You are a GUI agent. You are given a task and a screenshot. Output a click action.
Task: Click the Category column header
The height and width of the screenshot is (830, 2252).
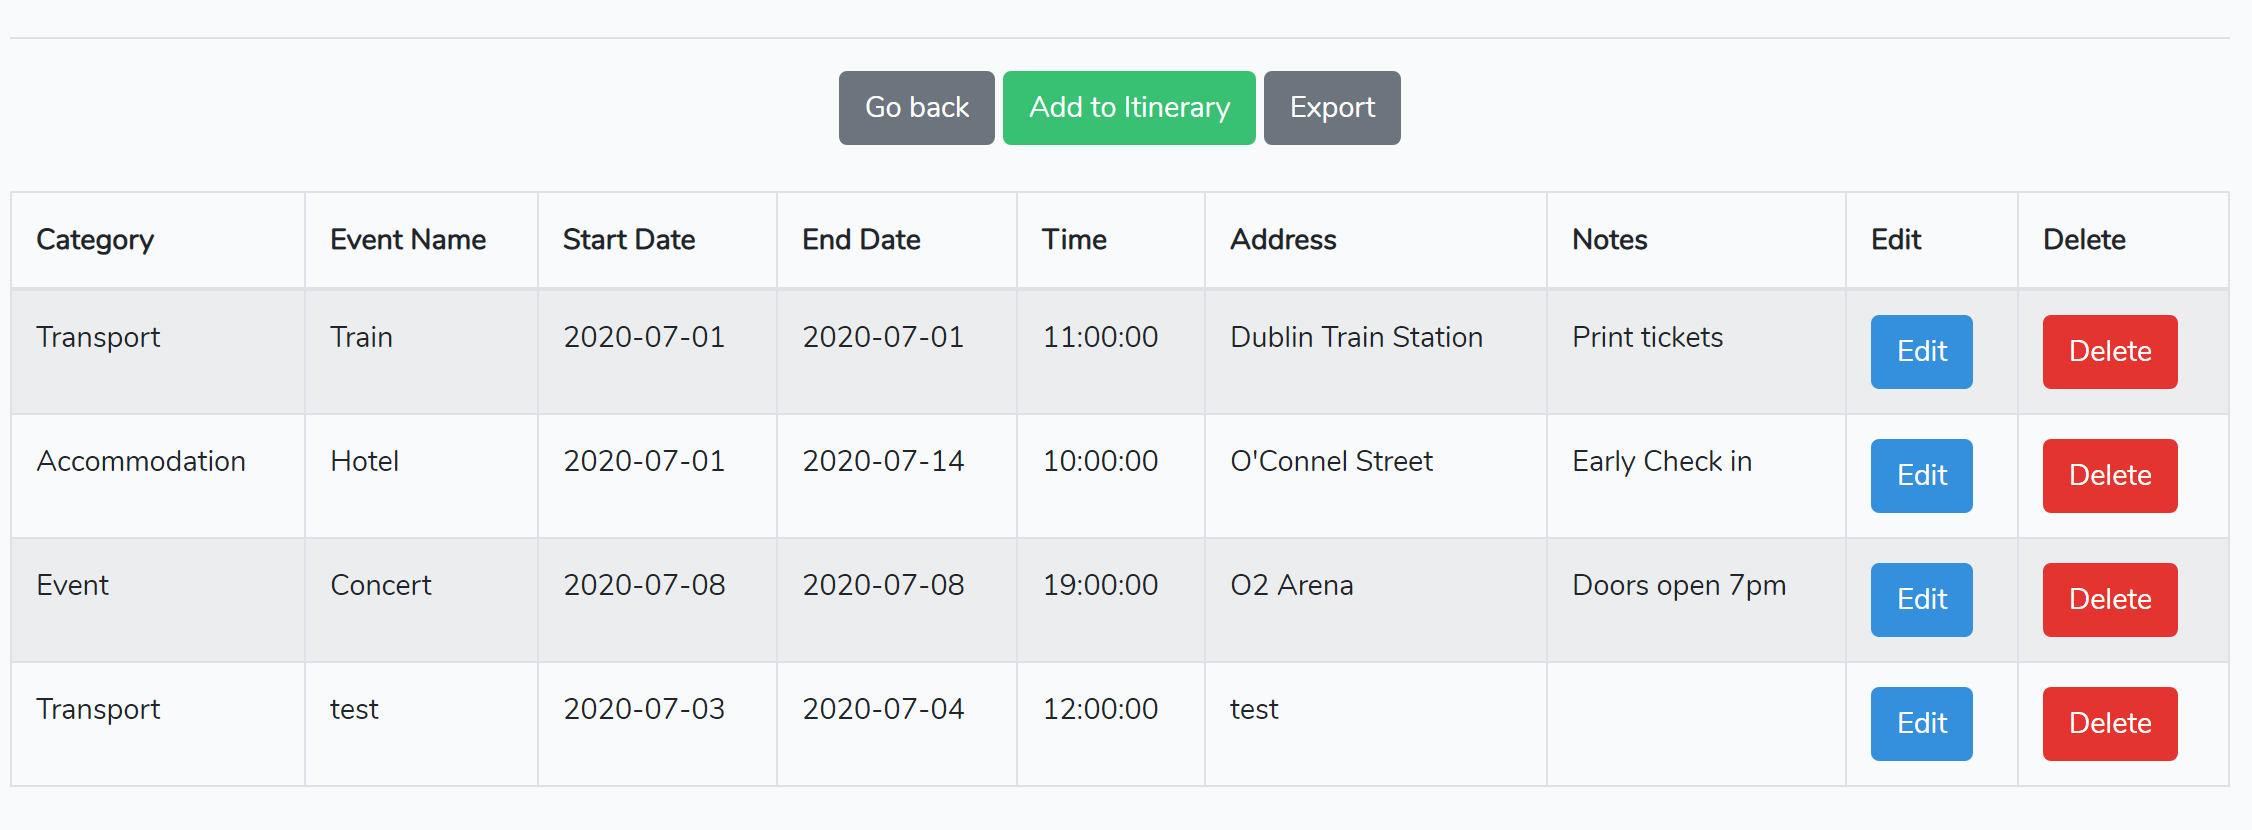tap(95, 240)
